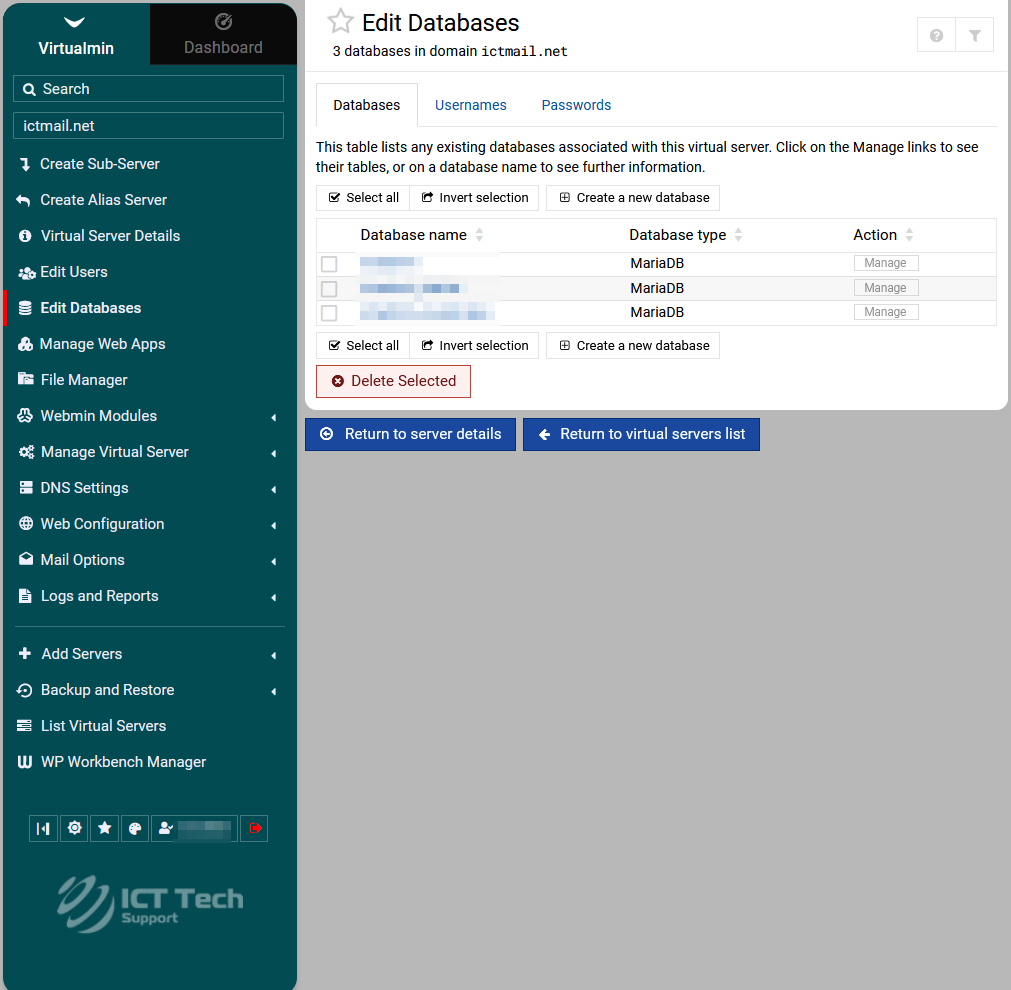Click the Logs and Reports document icon

(x=25, y=596)
